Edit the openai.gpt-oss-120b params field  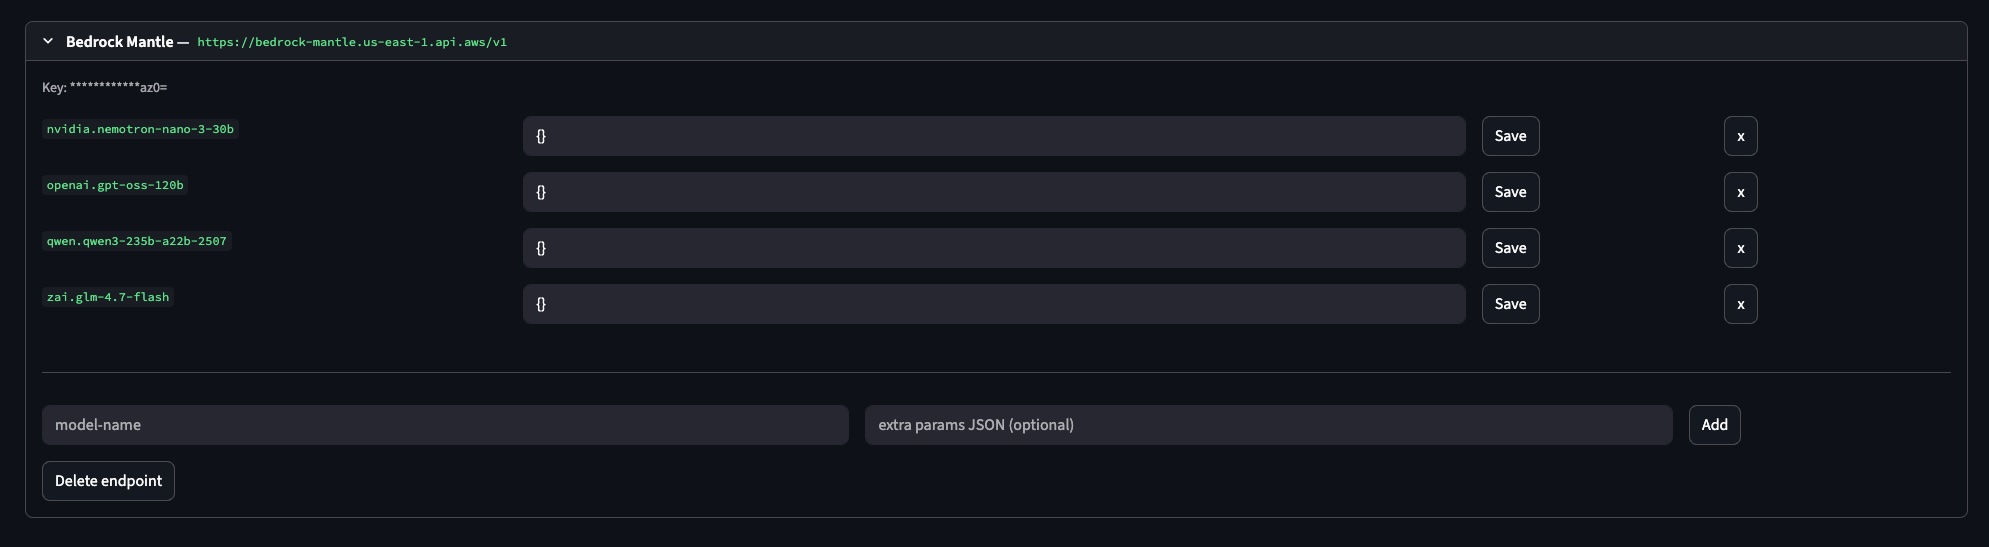pos(993,192)
